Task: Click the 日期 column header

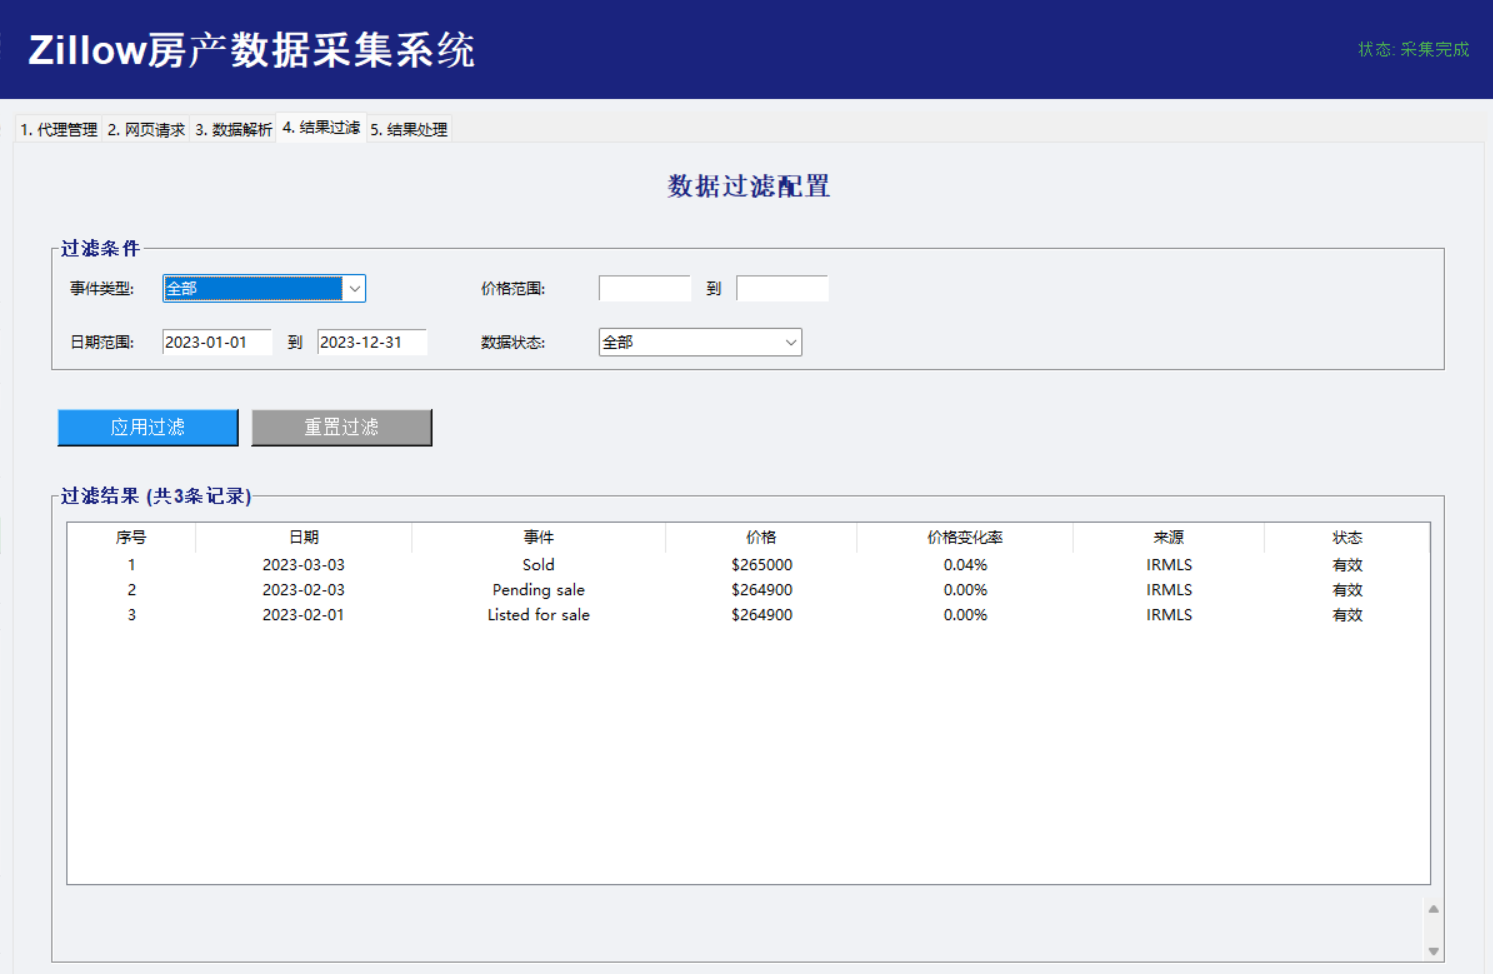Action: pyautogui.click(x=303, y=538)
